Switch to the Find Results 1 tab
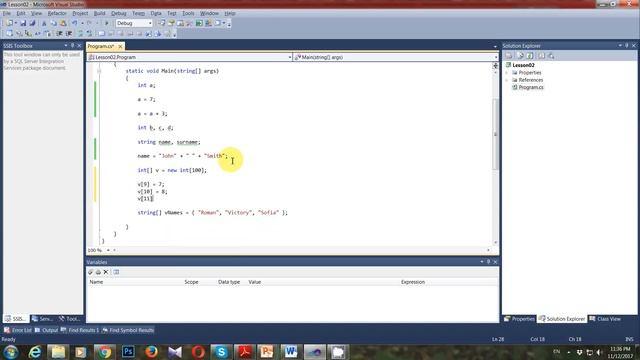This screenshot has width=640, height=360. pyautogui.click(x=80, y=330)
